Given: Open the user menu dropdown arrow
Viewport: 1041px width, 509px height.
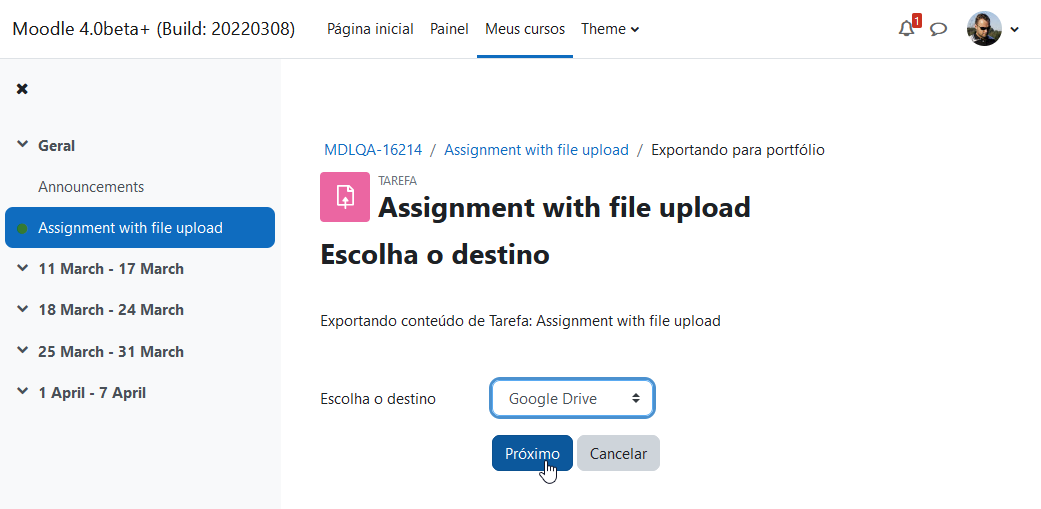Looking at the screenshot, I should click(x=1014, y=29).
